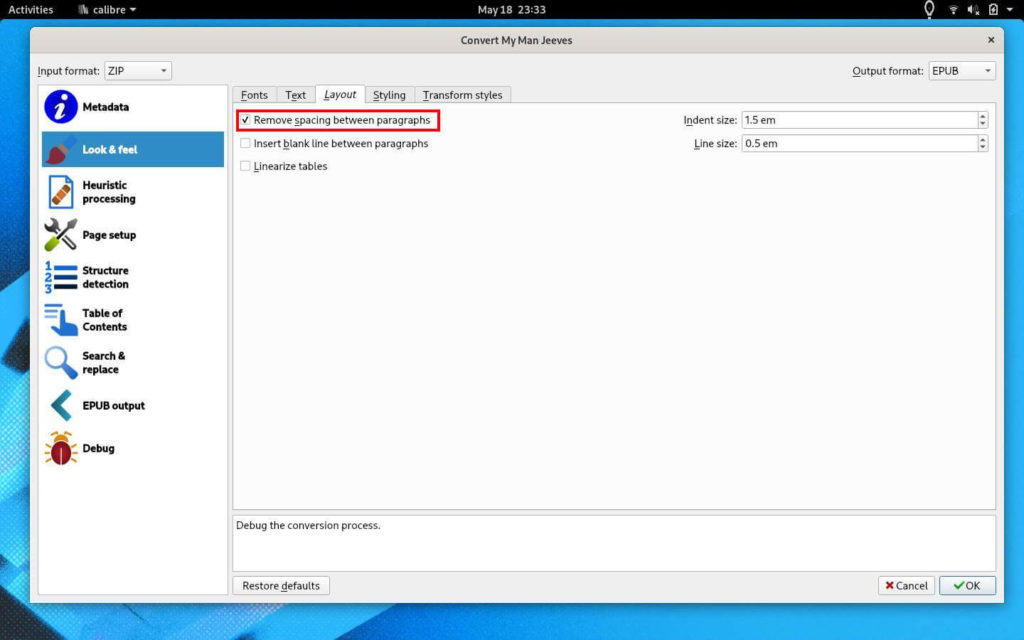The height and width of the screenshot is (640, 1024).
Task: Open the Debug bug icon
Action: pyautogui.click(x=61, y=449)
